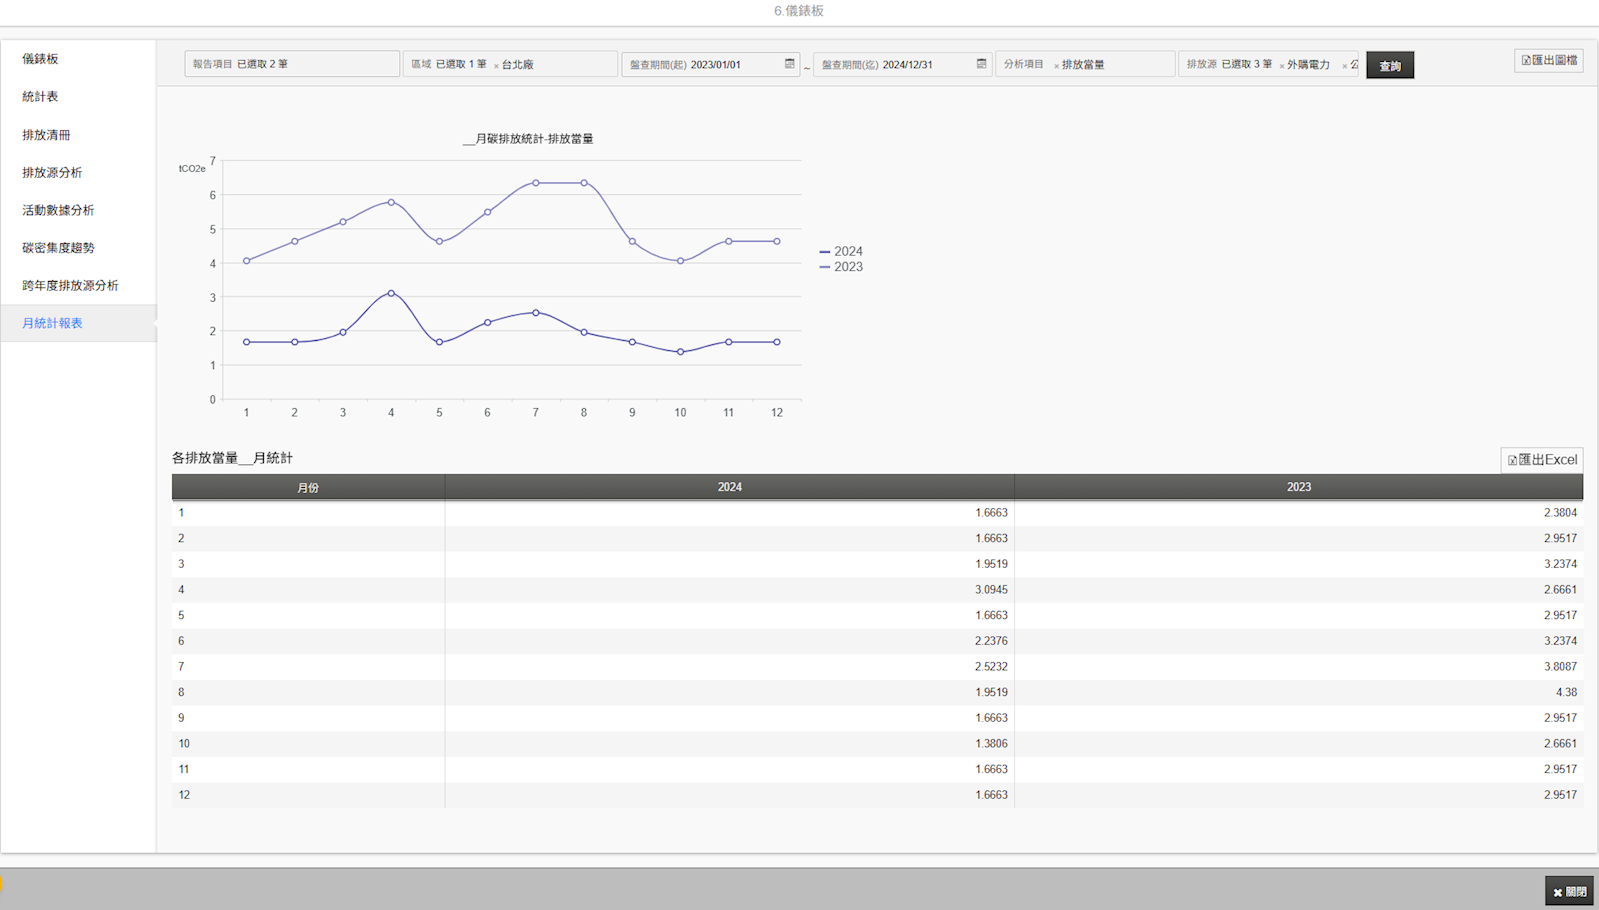The width and height of the screenshot is (1599, 910).
Task: Expand the 報告項目 multi-select dropdown
Action: (291, 64)
